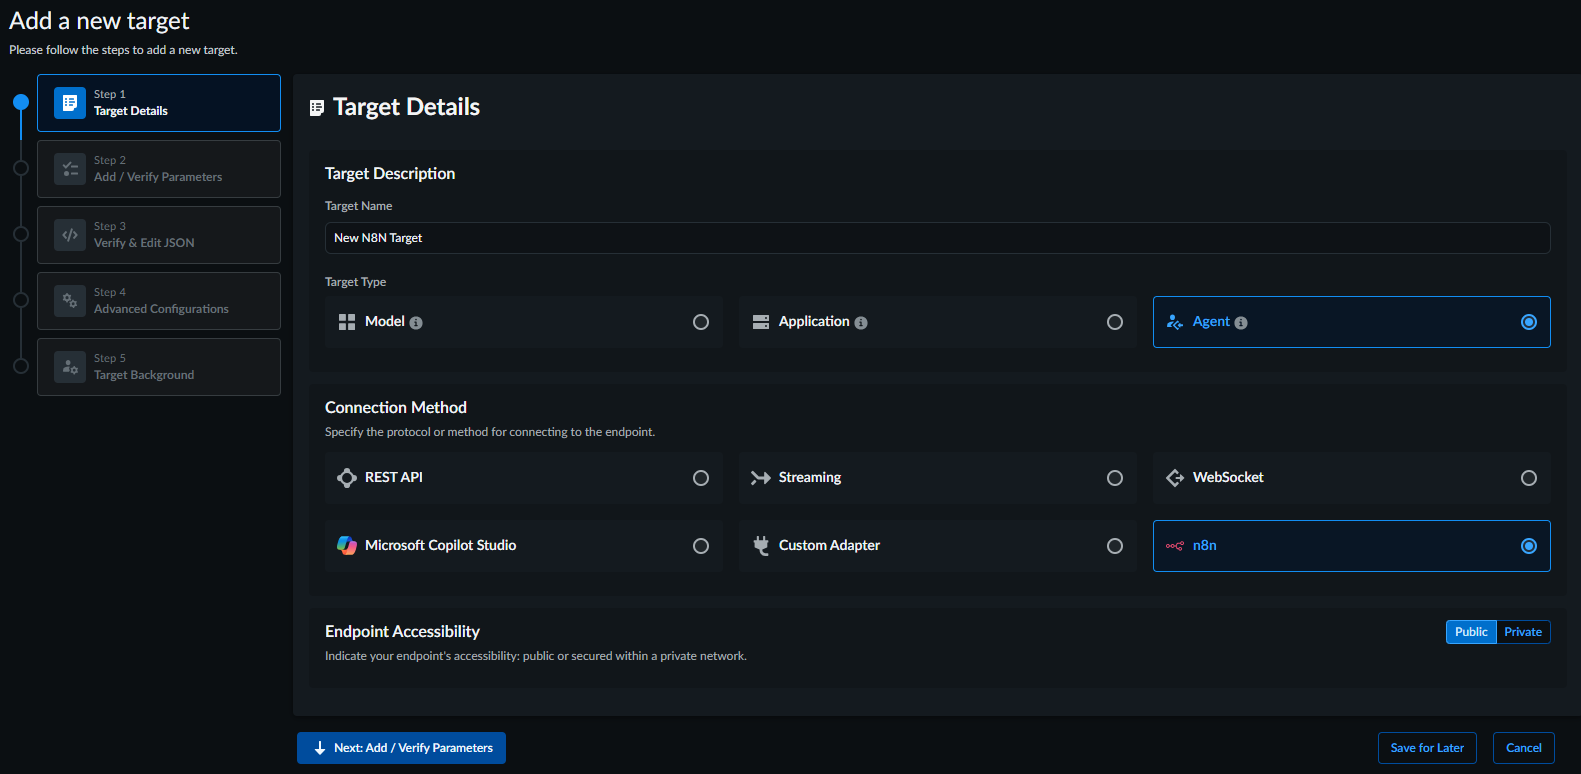Click the Streaming label text
Viewport: 1581px width, 774px height.
pos(810,478)
